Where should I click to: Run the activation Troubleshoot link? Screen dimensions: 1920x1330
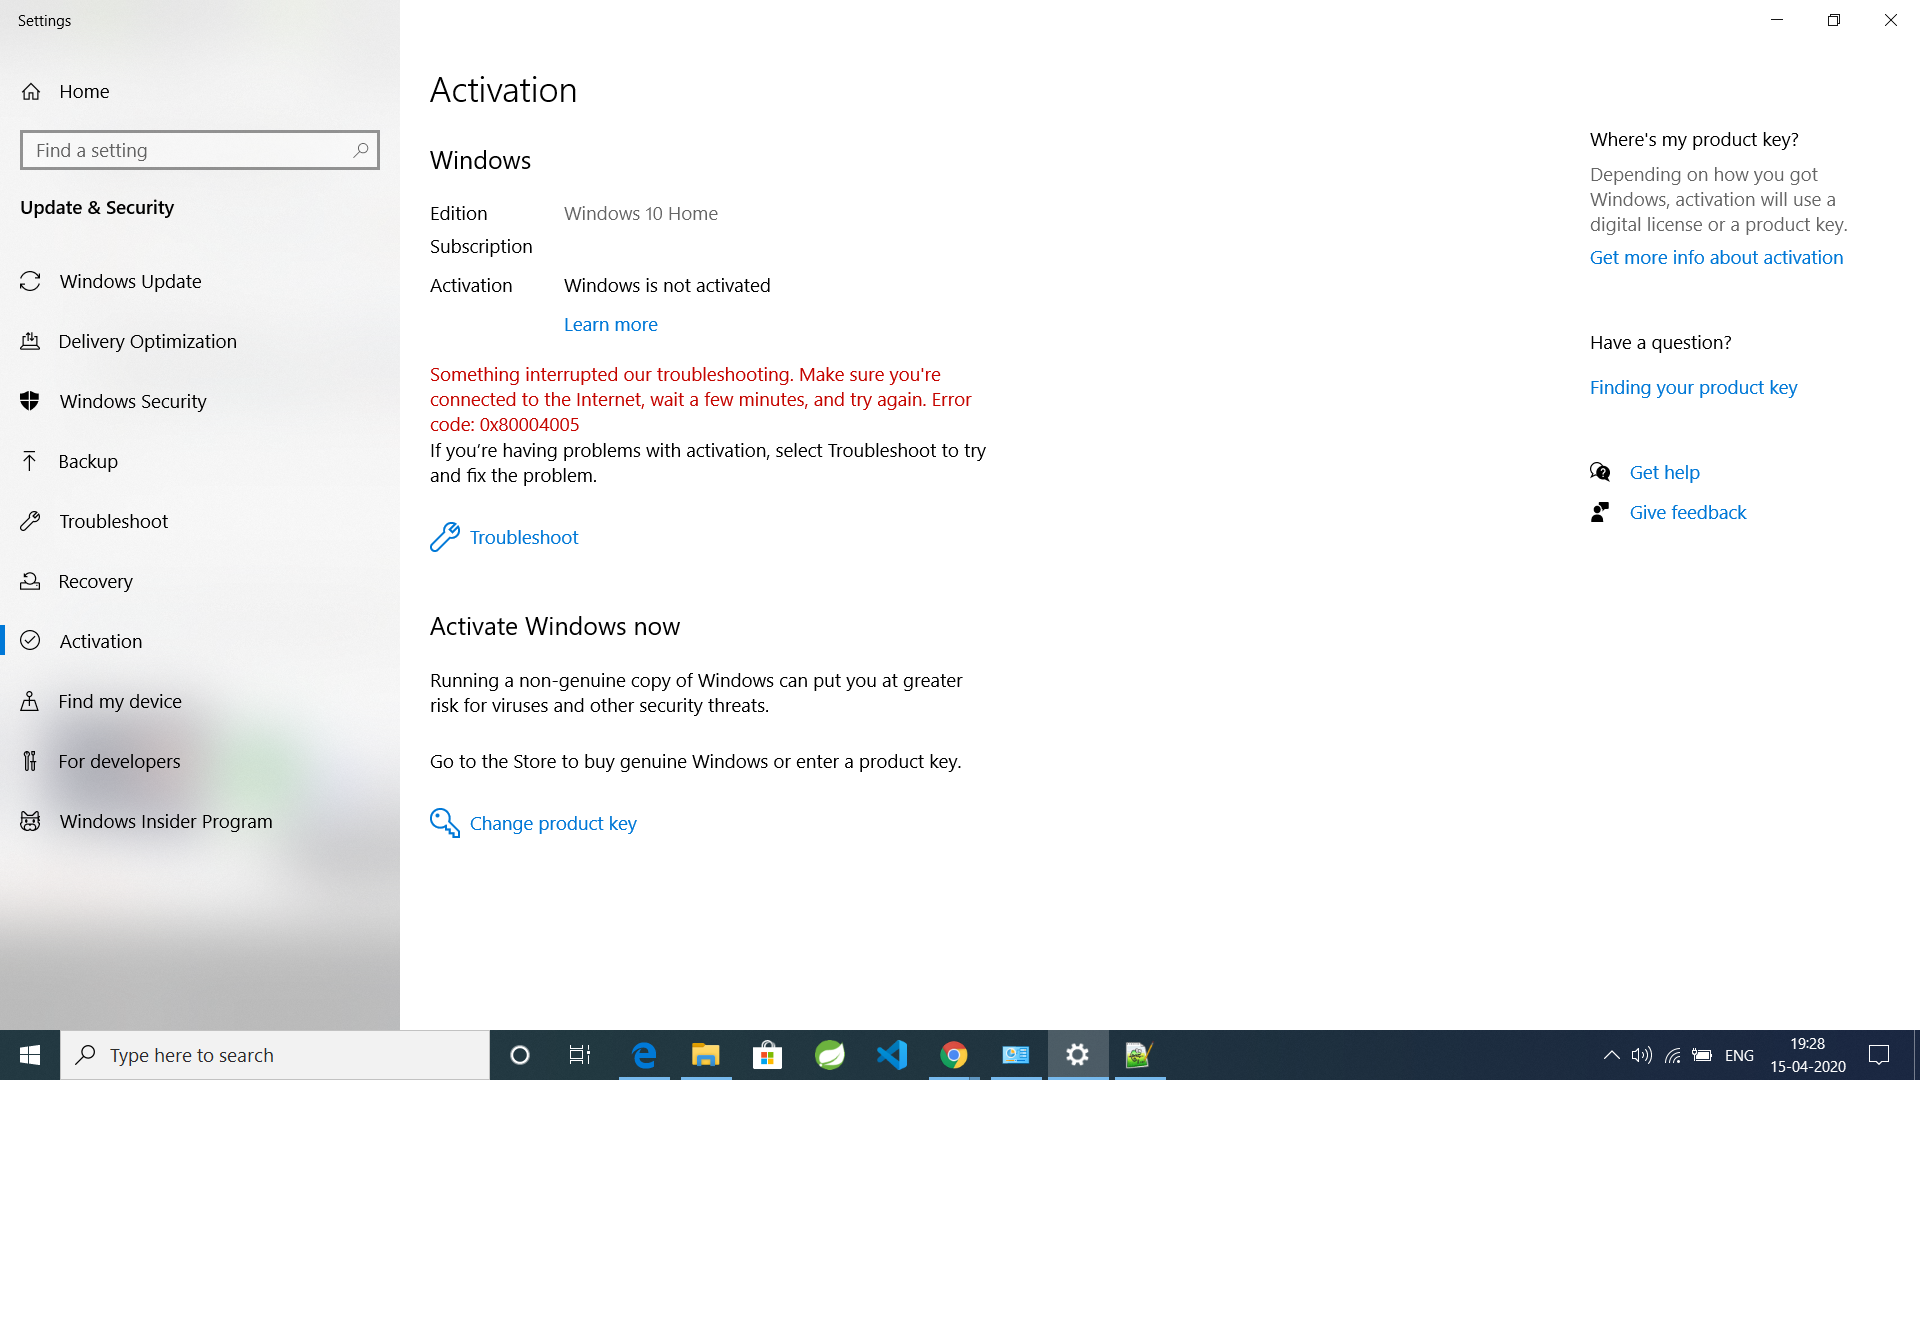coord(524,537)
